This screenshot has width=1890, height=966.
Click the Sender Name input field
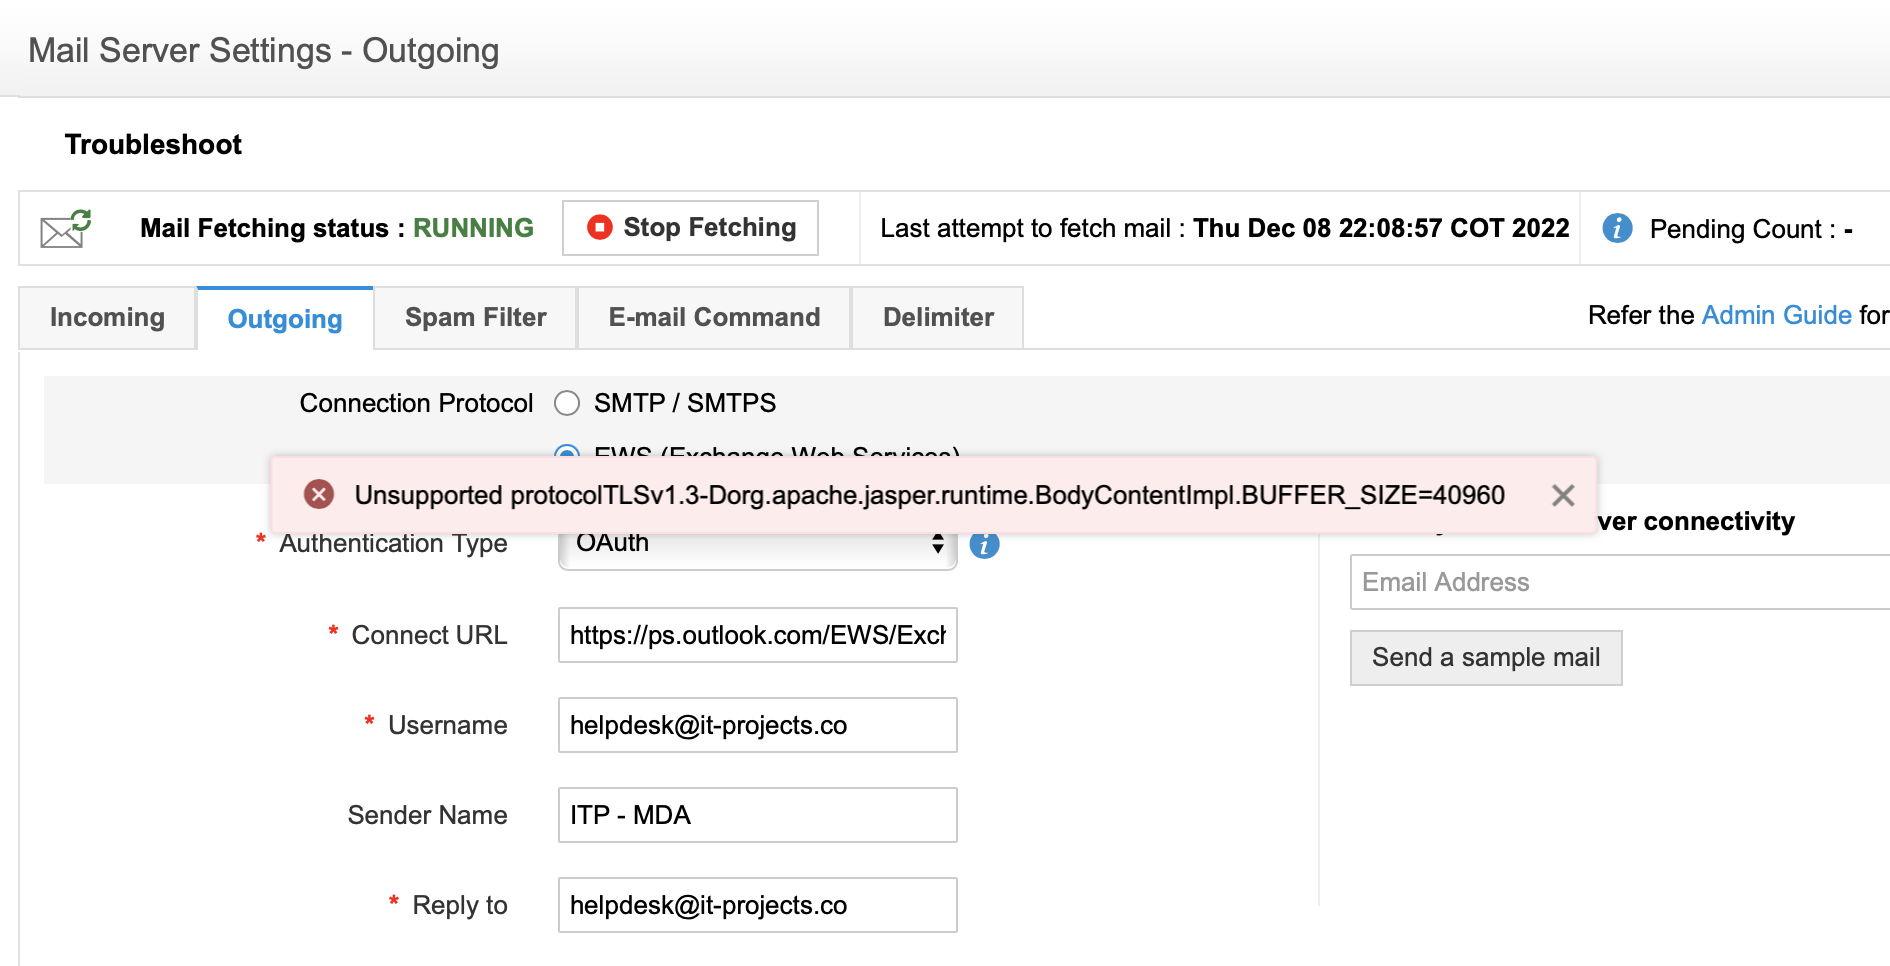[757, 815]
